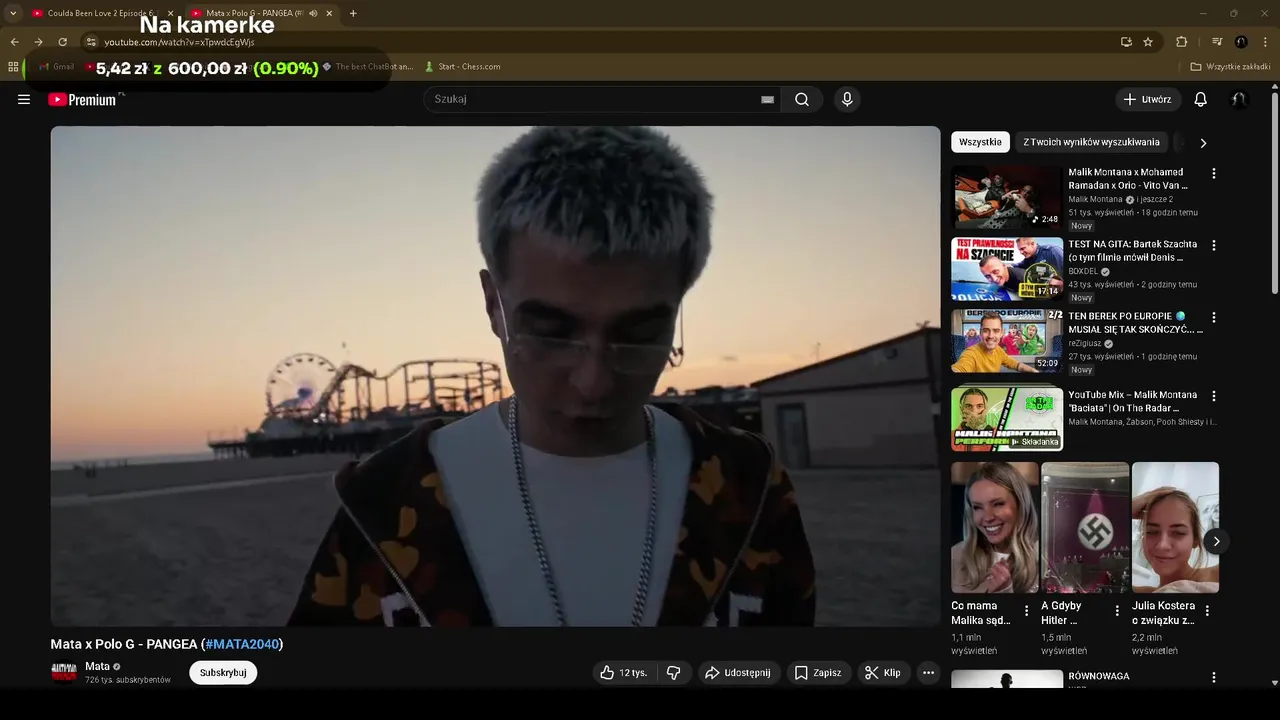
Task: Open Wszystkie zakładki bookmarks folder
Action: click(x=1230, y=67)
